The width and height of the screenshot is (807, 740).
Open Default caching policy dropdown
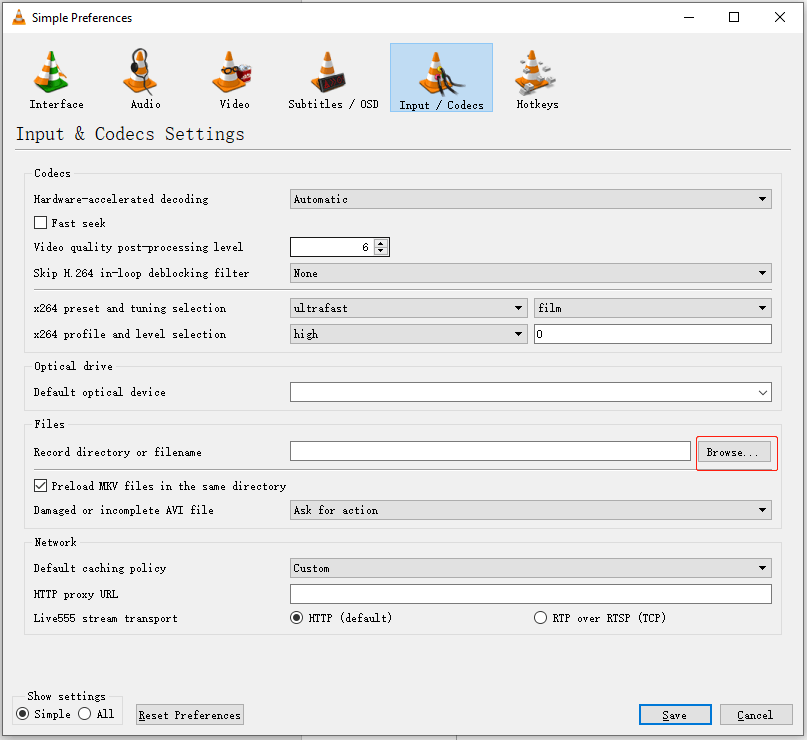[x=531, y=568]
